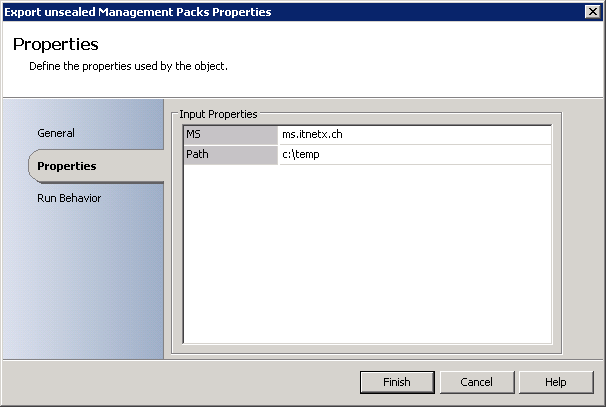Open Help for this dialog

556,382
